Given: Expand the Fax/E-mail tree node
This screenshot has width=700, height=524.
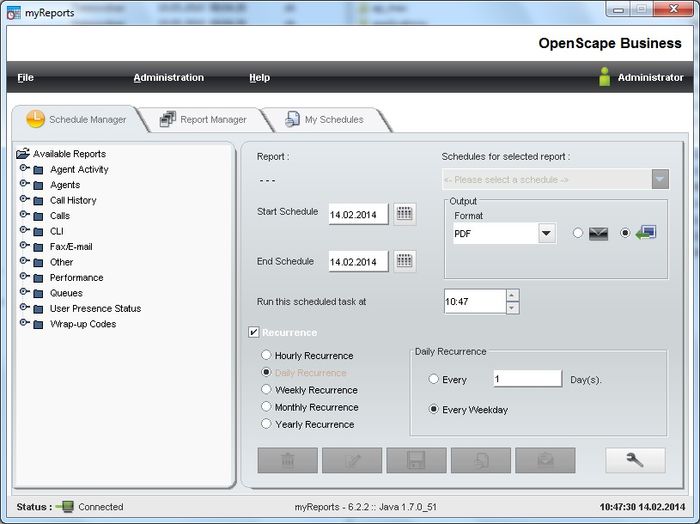Looking at the screenshot, I should pyautogui.click(x=24, y=245).
